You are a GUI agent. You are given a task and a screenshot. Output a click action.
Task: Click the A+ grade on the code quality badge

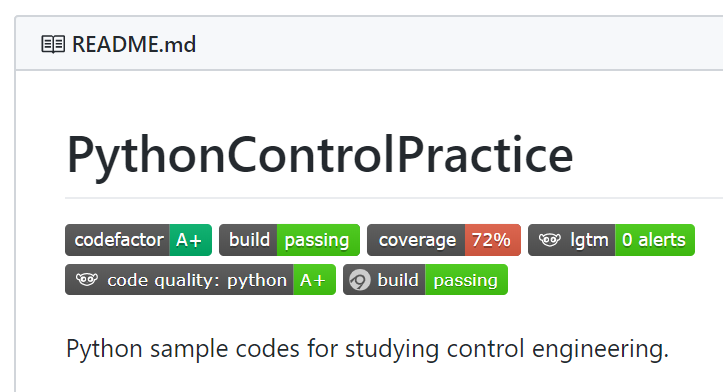click(314, 279)
